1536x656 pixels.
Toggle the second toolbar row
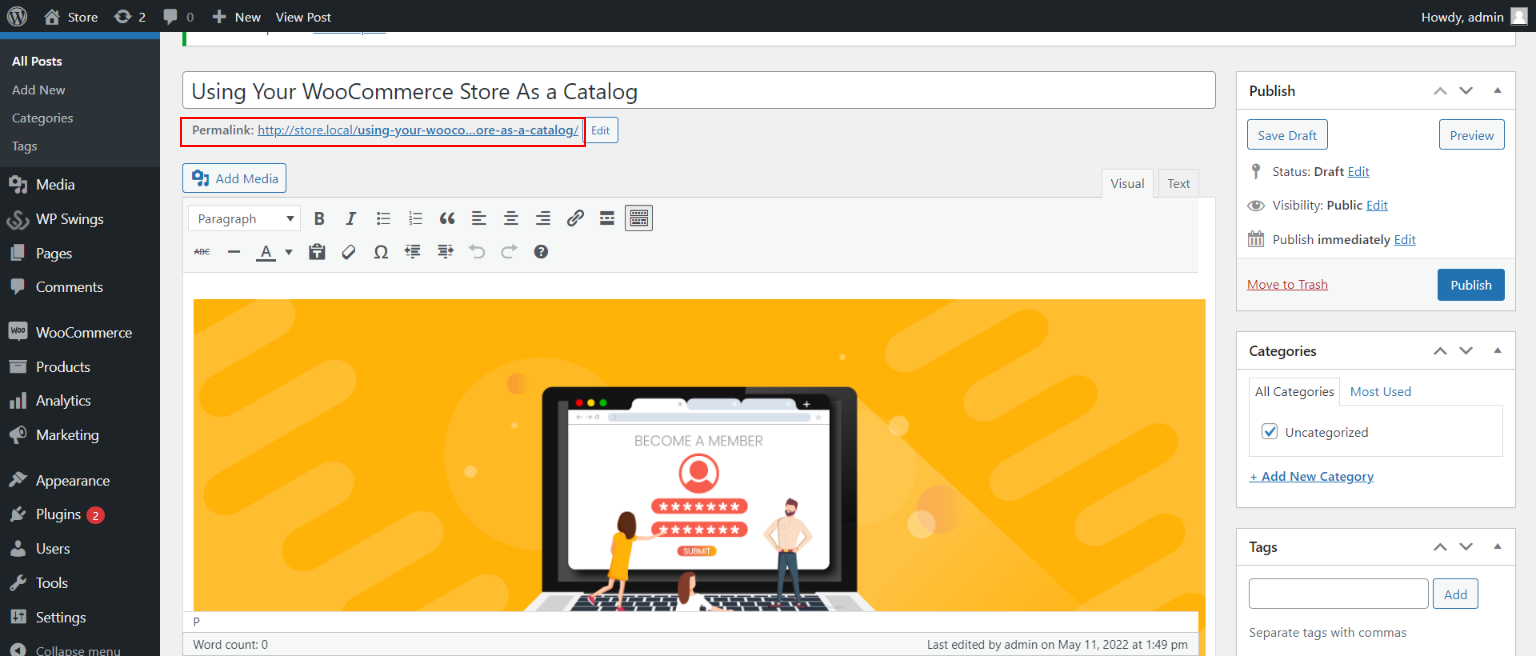(x=639, y=218)
